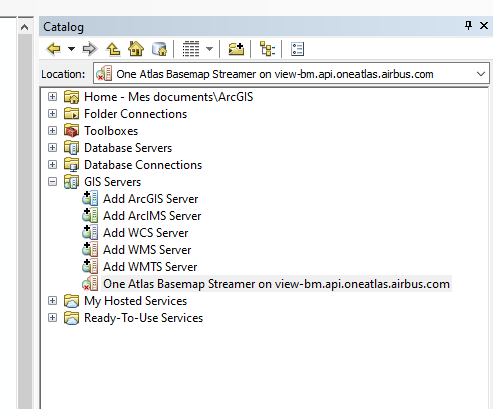
Task: Open the Back history dropdown arrow
Action: tap(71, 49)
